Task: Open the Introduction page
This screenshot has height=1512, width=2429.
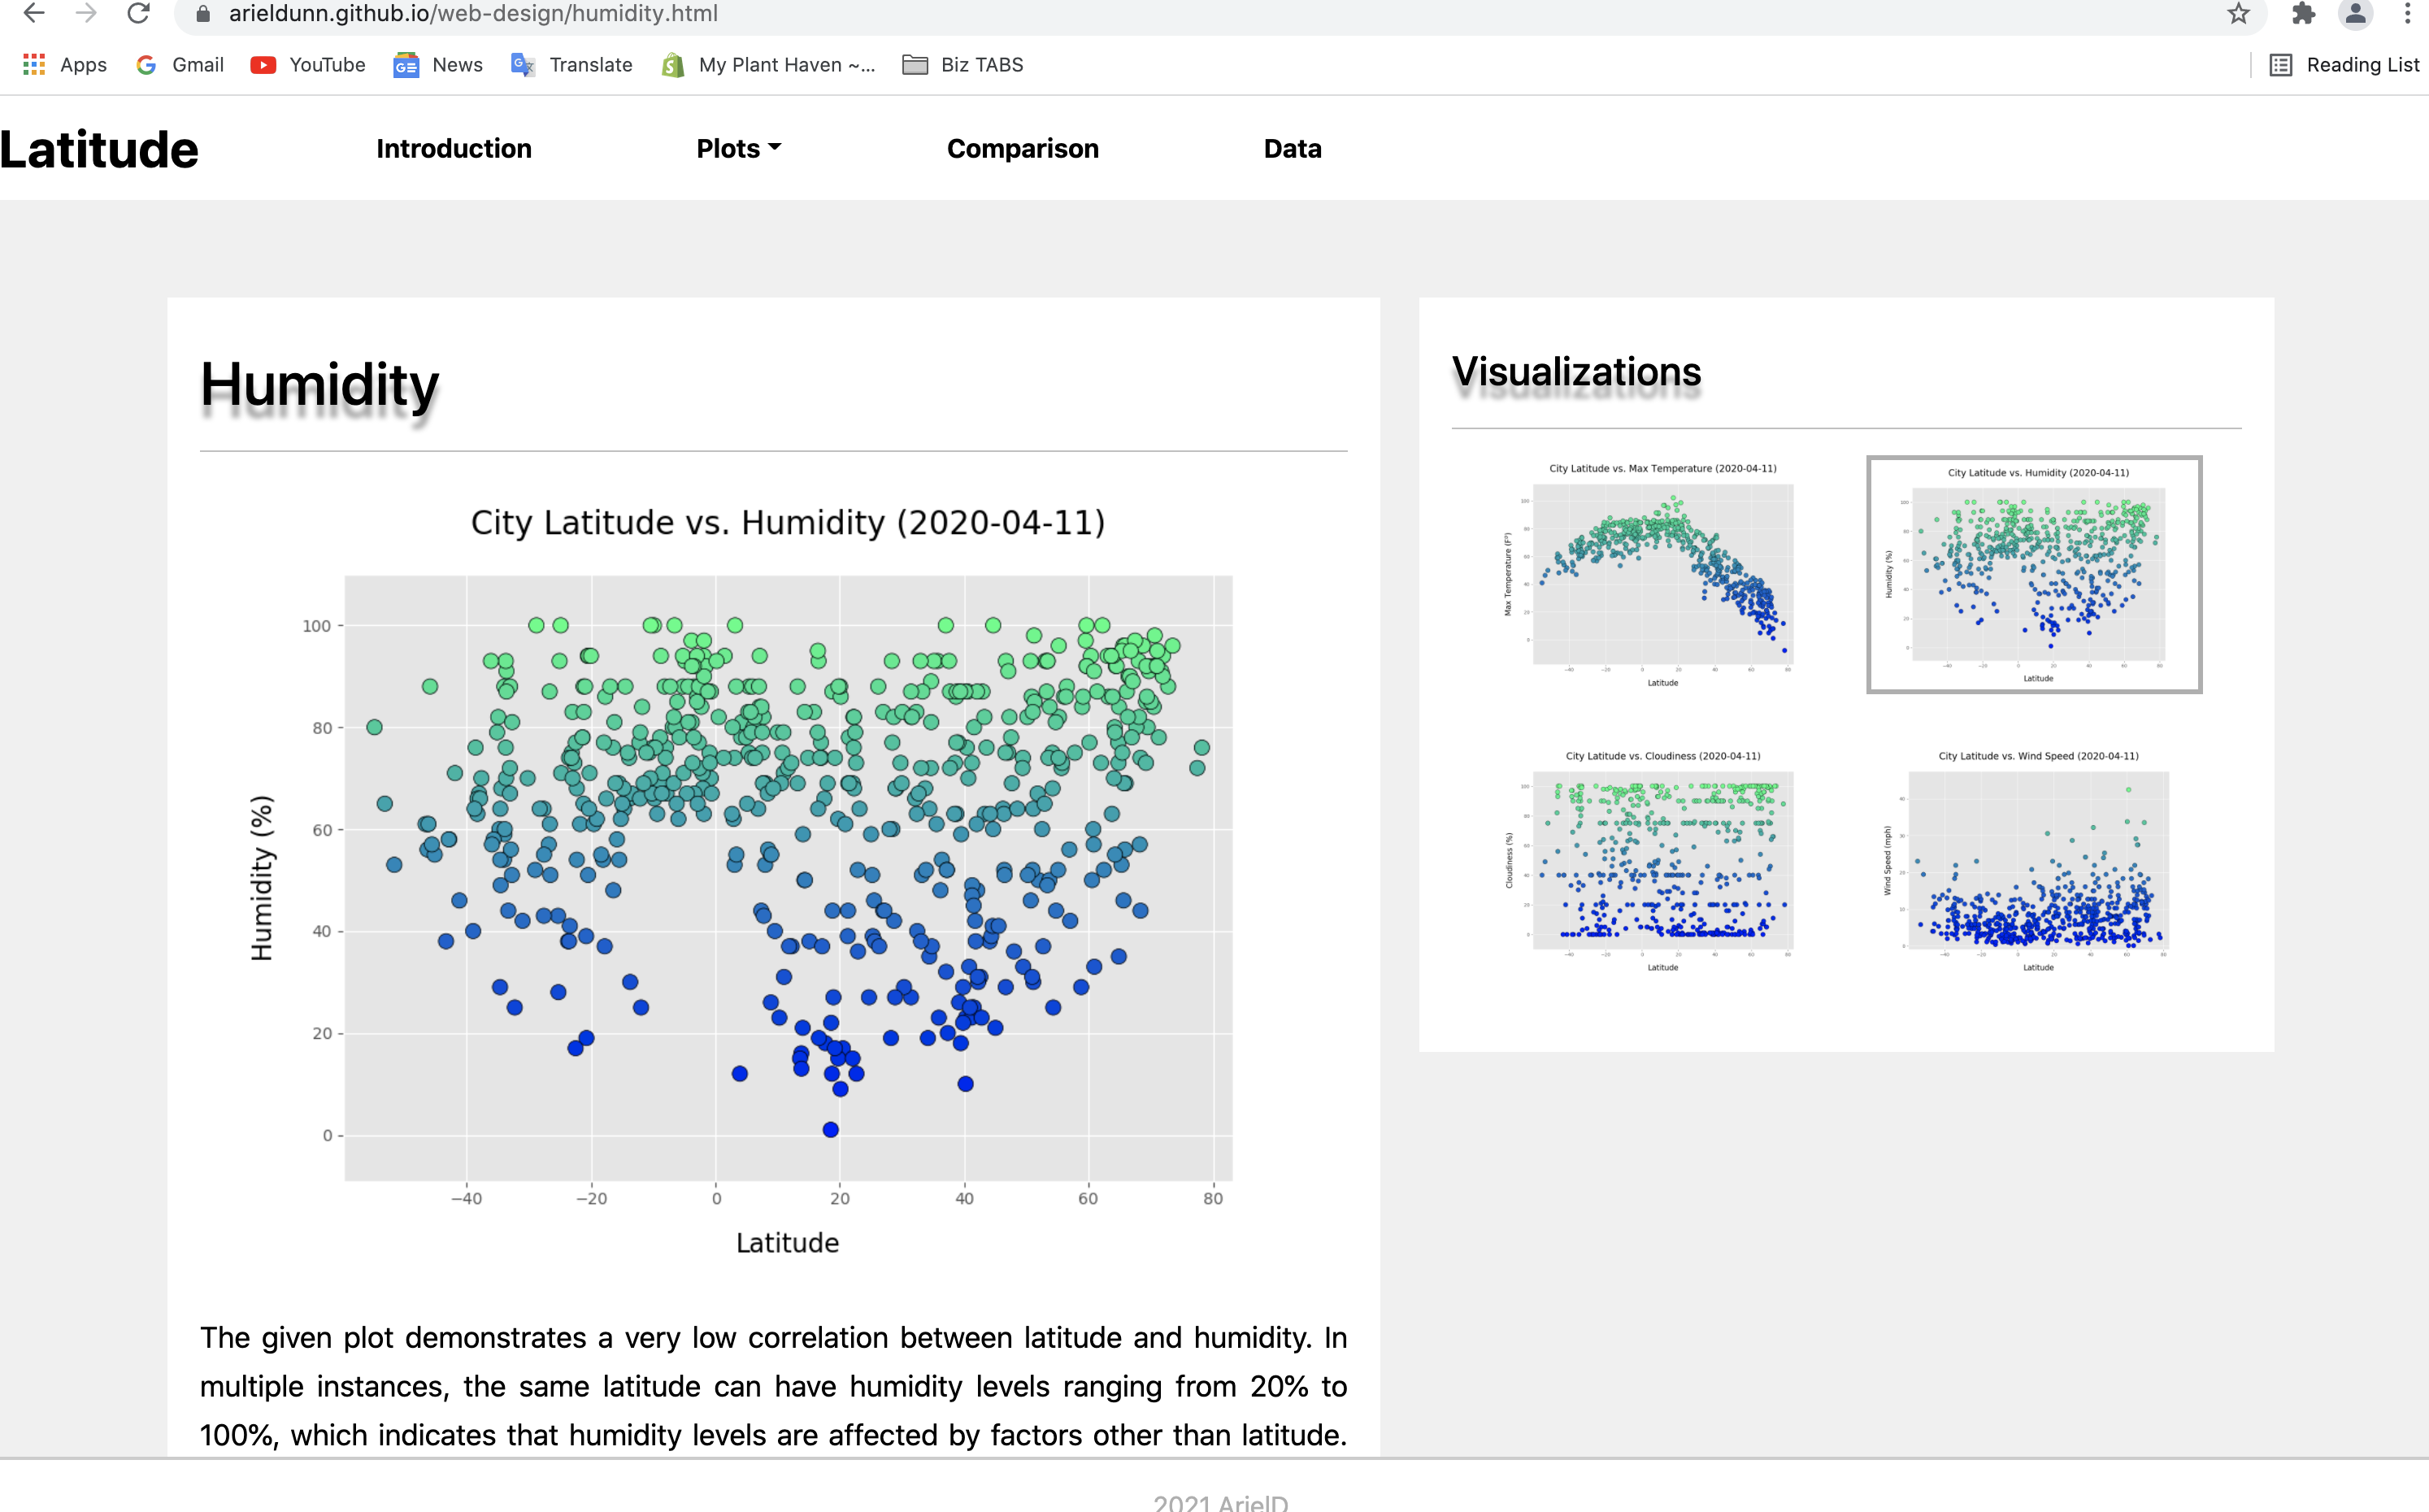Action: coord(453,148)
